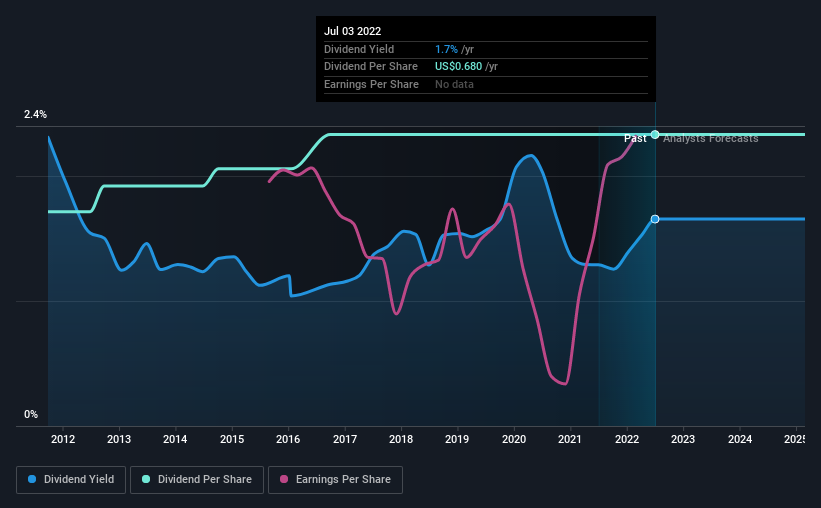Click the blue Dividend Yield legend dot
Image resolution: width=821 pixels, height=508 pixels.
pos(32,479)
